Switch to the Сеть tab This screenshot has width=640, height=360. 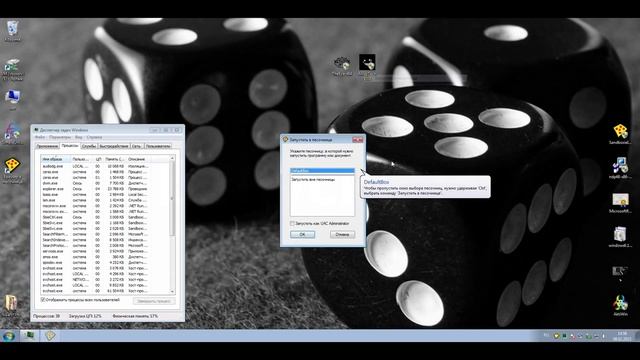point(137,146)
